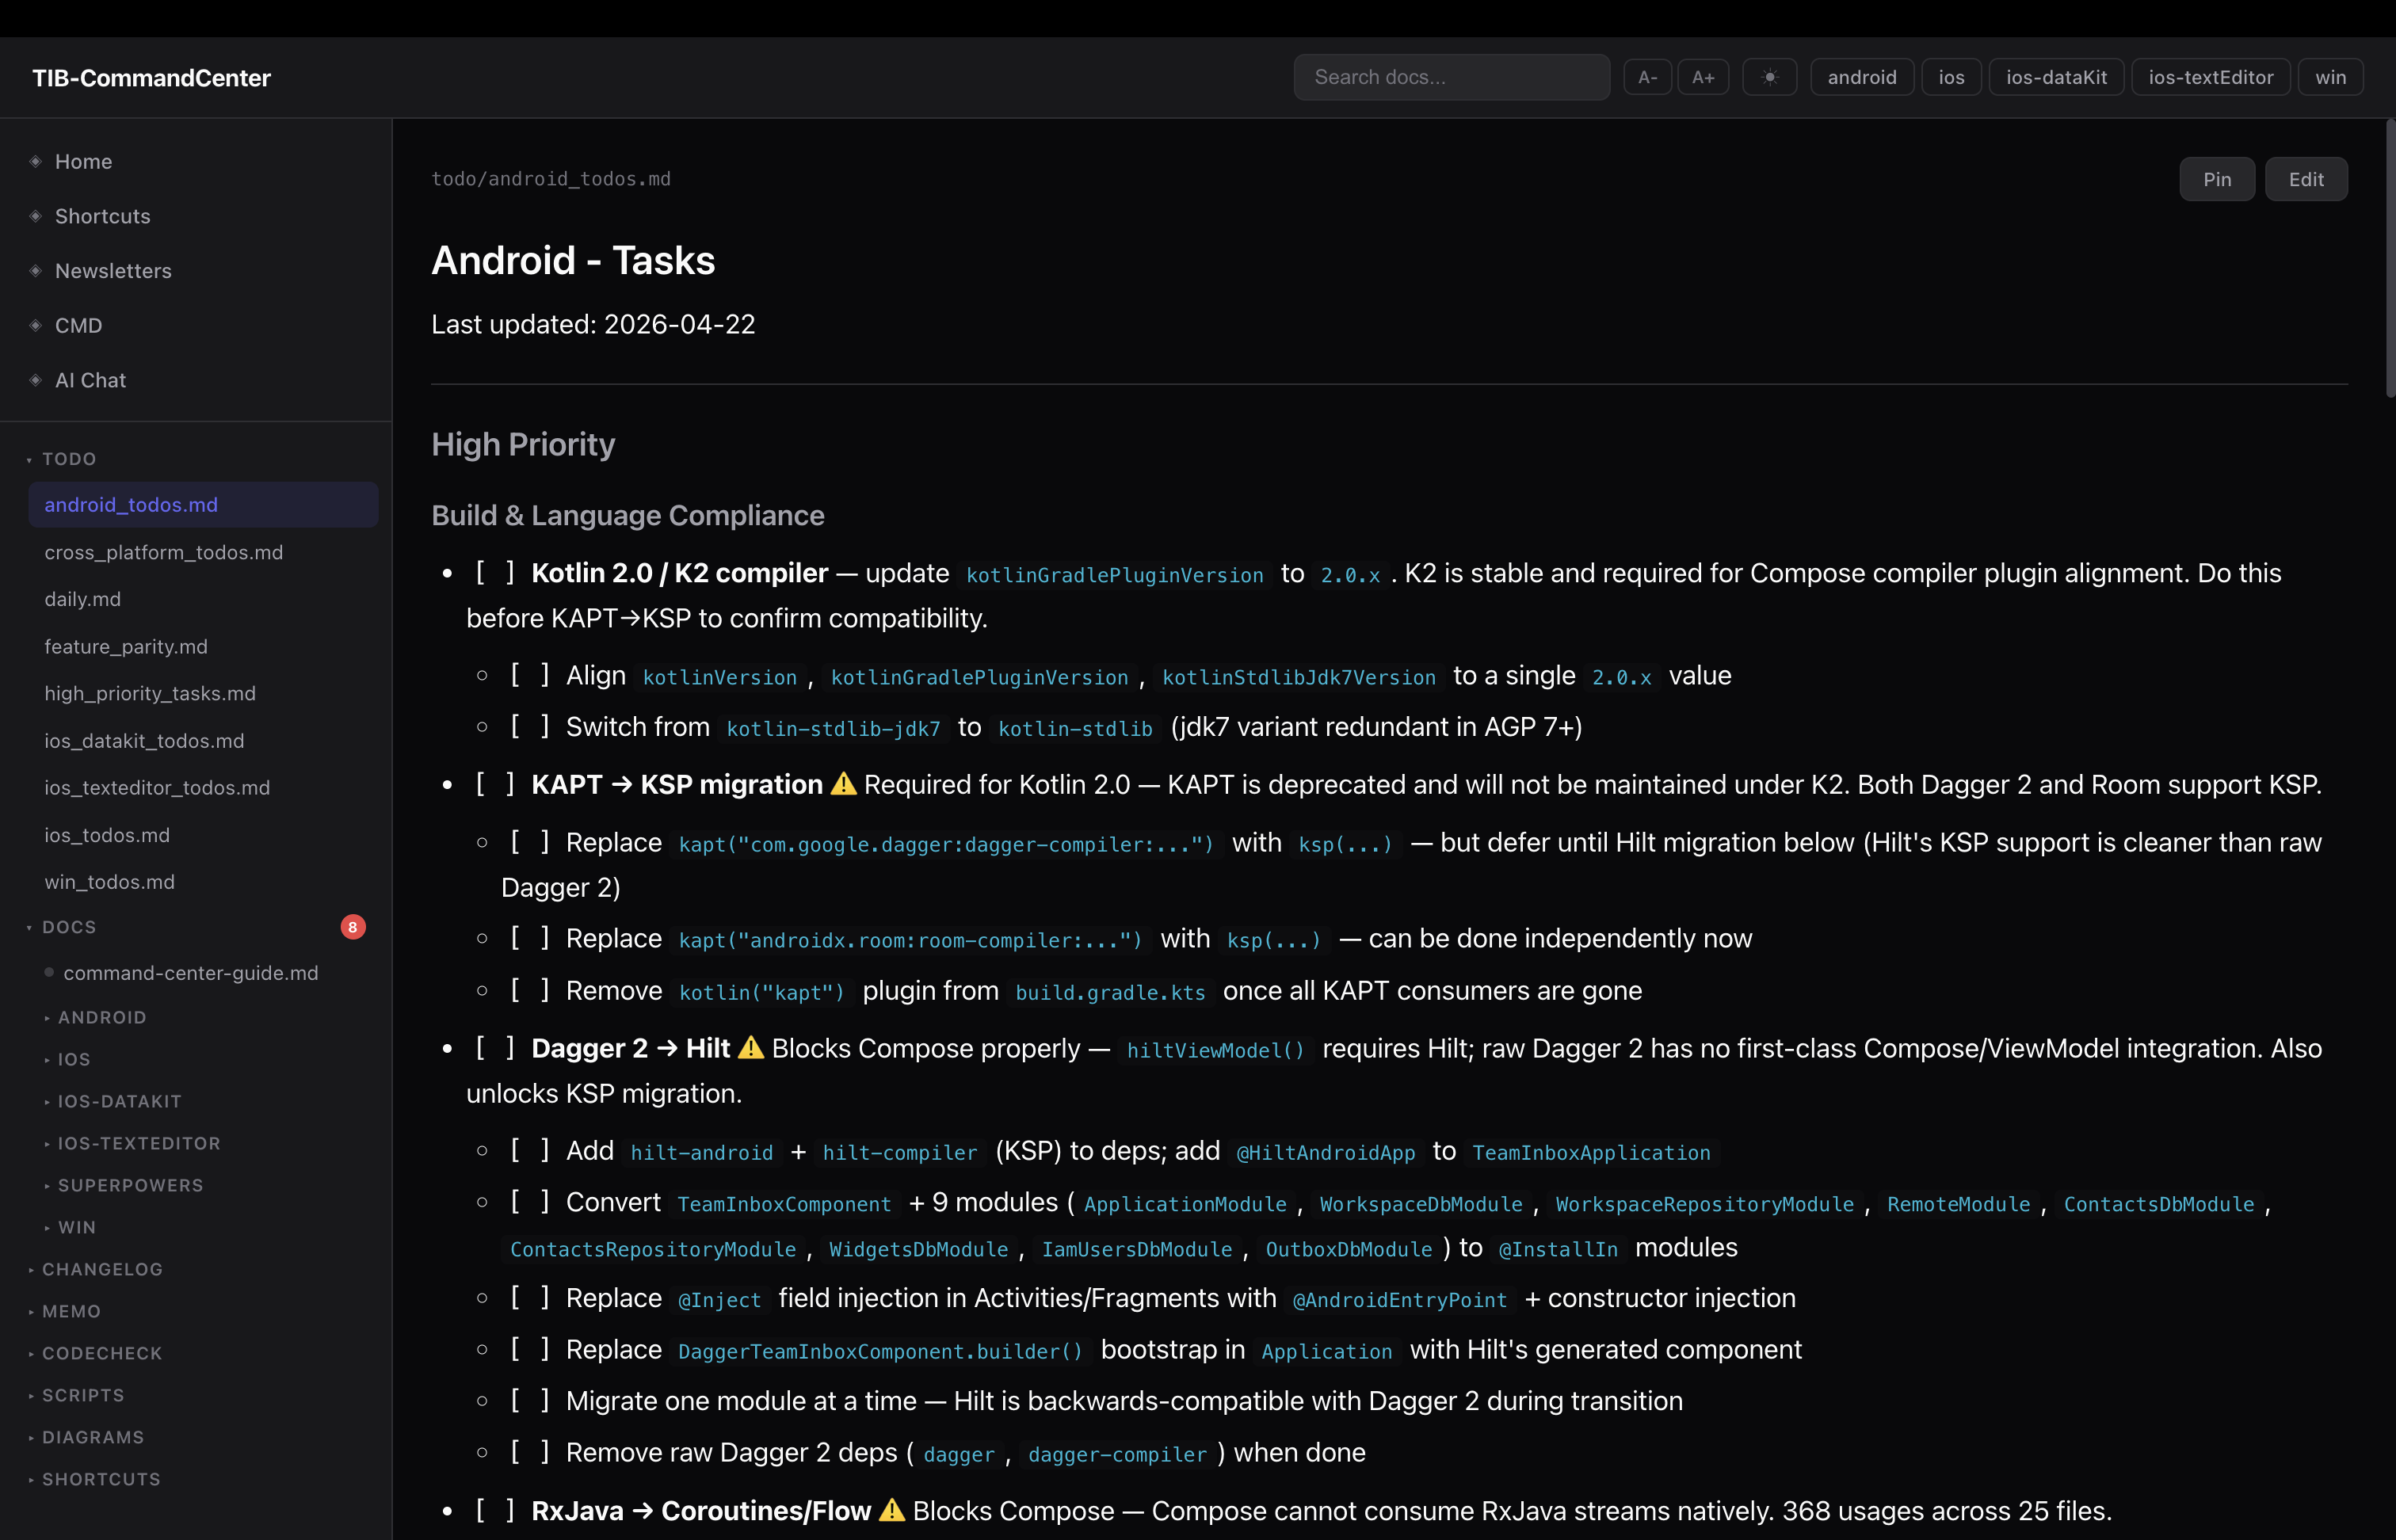
Task: Switch to the ios-dataKit tab
Action: (2056, 77)
